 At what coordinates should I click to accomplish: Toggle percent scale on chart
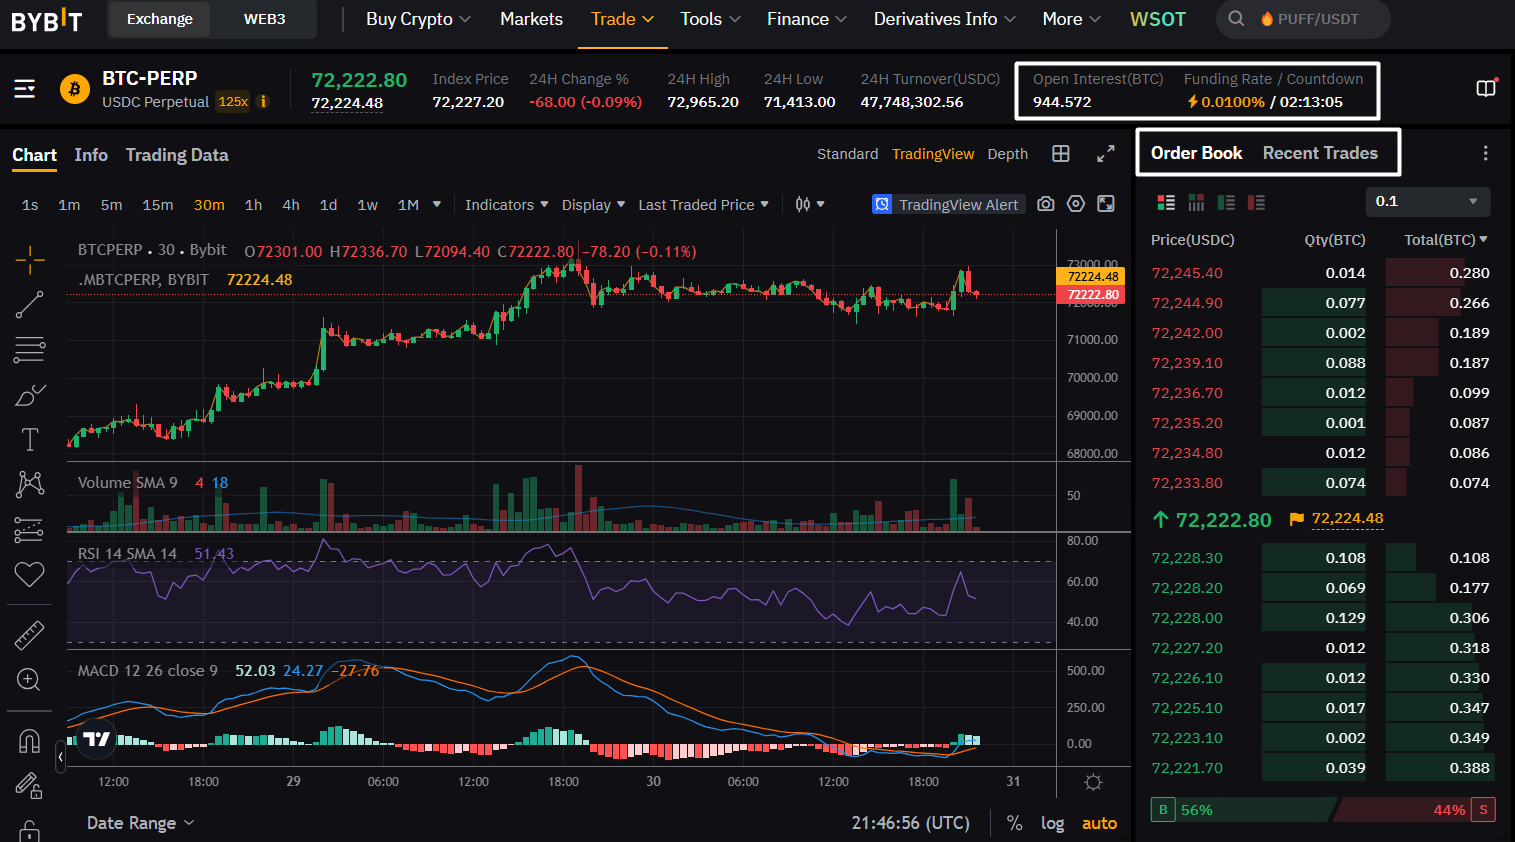coord(1014,823)
